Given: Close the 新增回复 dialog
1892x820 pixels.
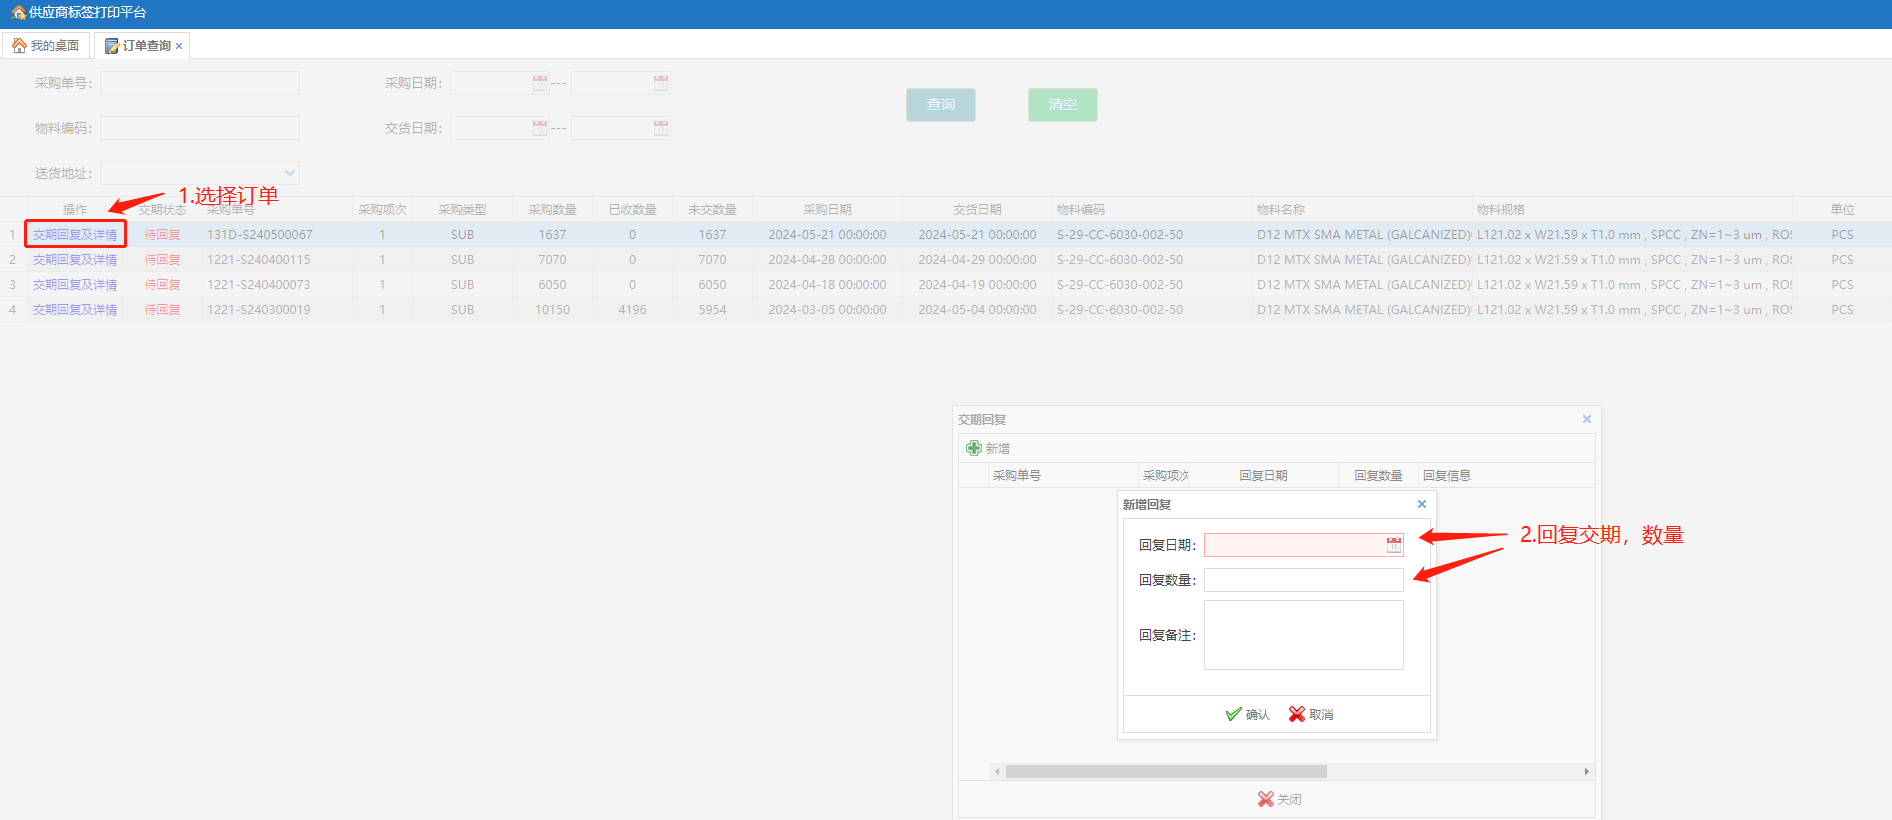Looking at the screenshot, I should point(1421,504).
